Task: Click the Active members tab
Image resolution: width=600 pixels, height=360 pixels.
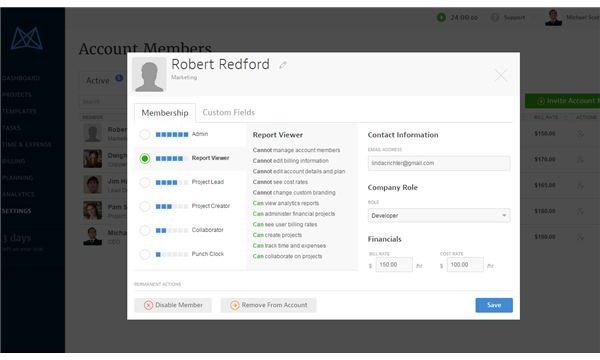Action: pos(98,81)
